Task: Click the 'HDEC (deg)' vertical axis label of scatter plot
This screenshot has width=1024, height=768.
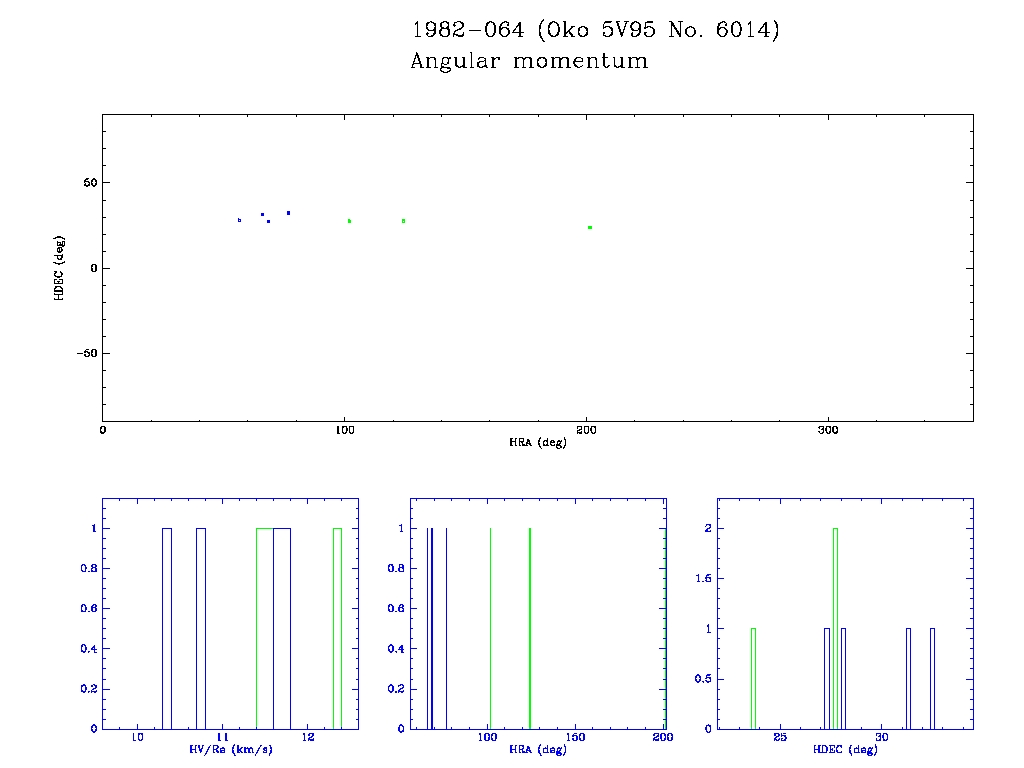Action: [x=59, y=268]
